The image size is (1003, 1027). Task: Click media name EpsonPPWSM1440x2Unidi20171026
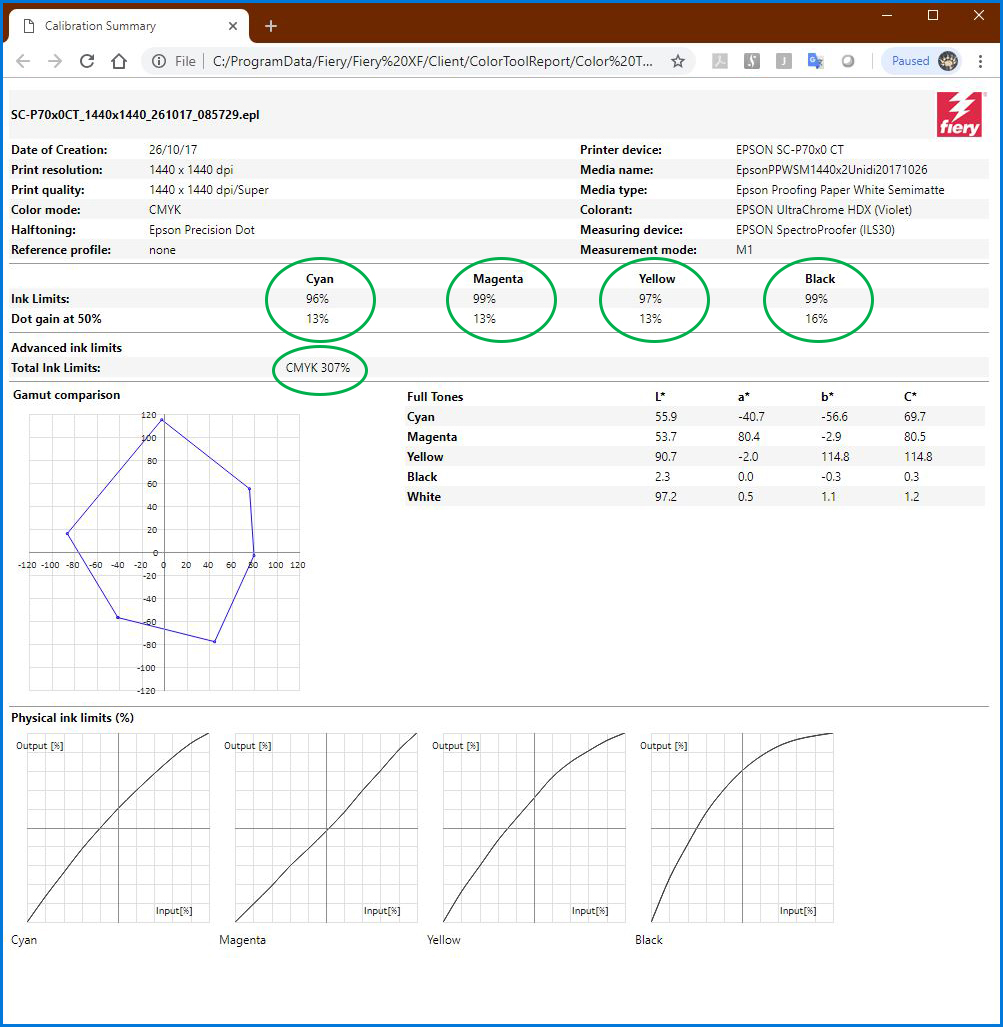point(831,170)
